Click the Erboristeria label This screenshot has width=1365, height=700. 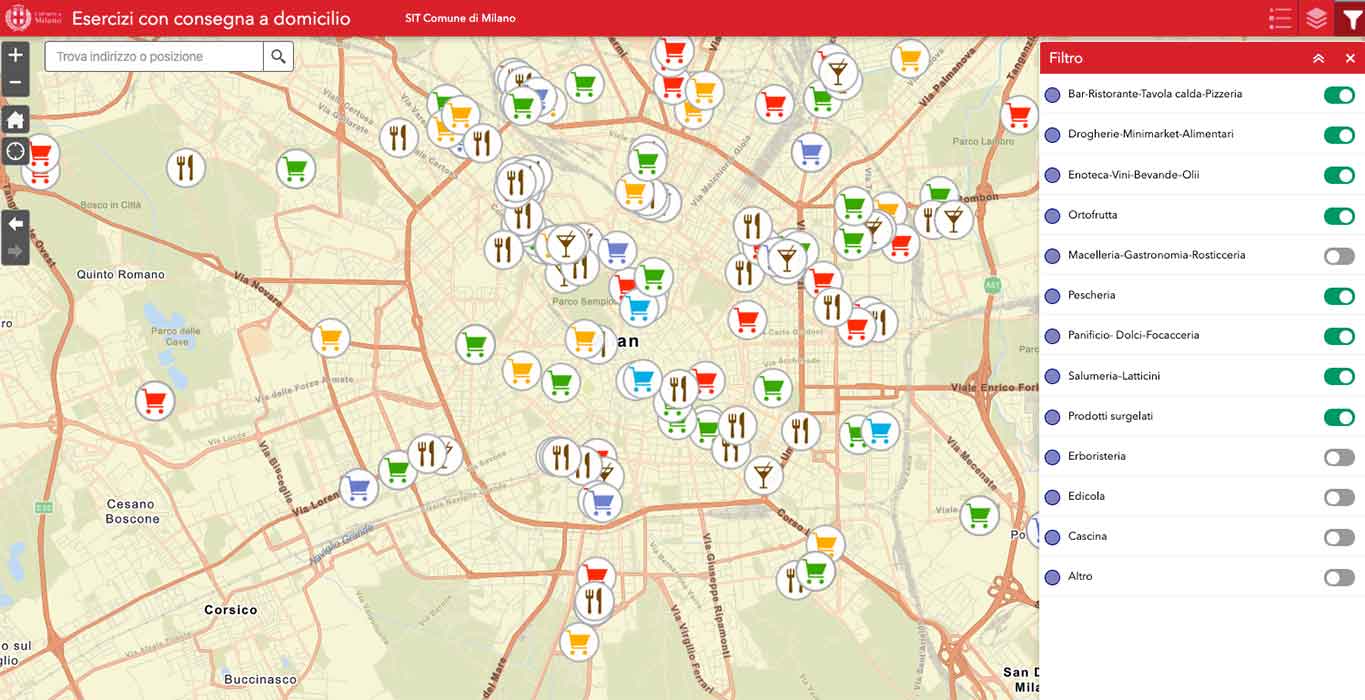click(1097, 456)
